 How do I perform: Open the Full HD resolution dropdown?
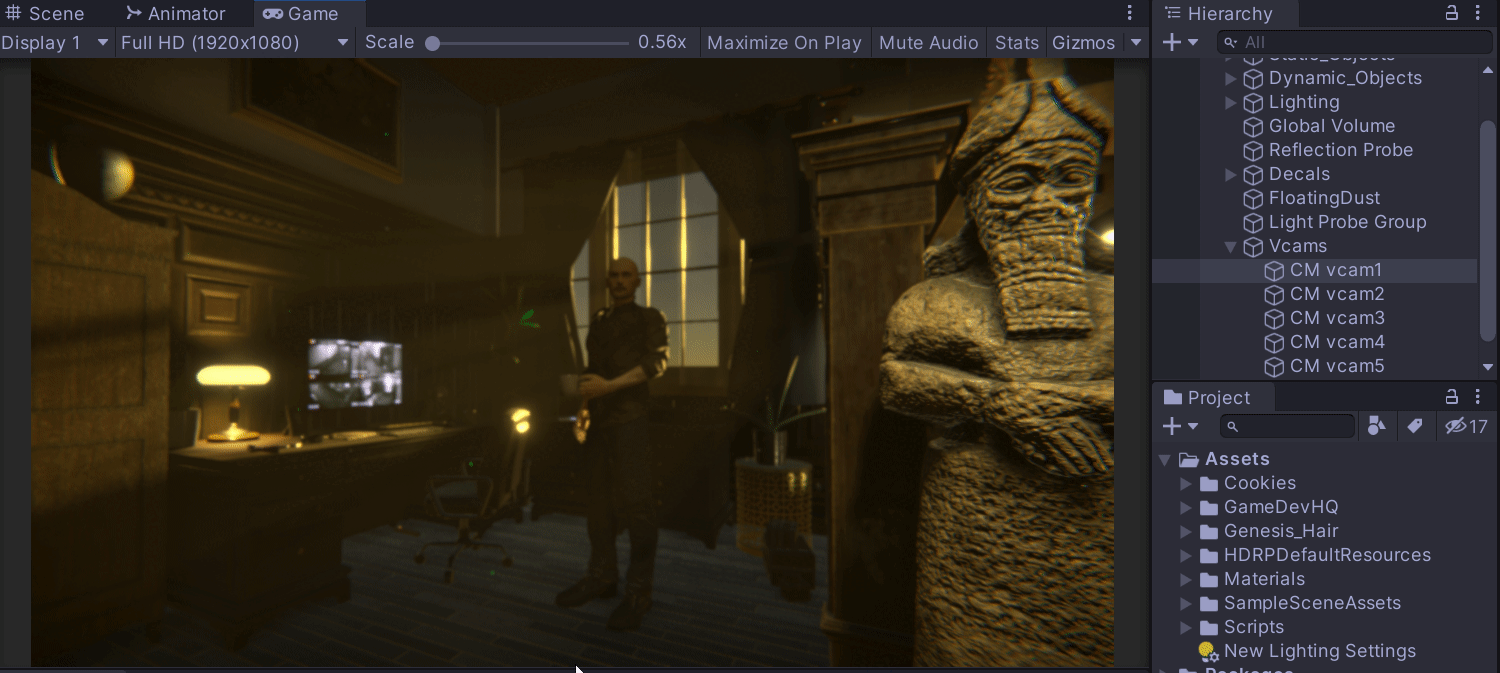(232, 42)
